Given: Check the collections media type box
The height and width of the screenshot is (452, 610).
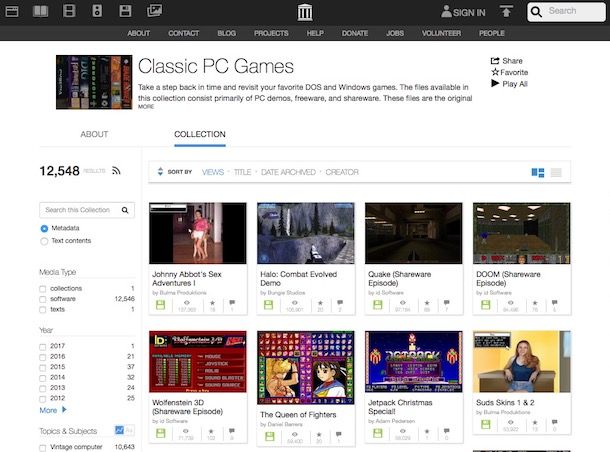Looking at the screenshot, I should pos(43,289).
